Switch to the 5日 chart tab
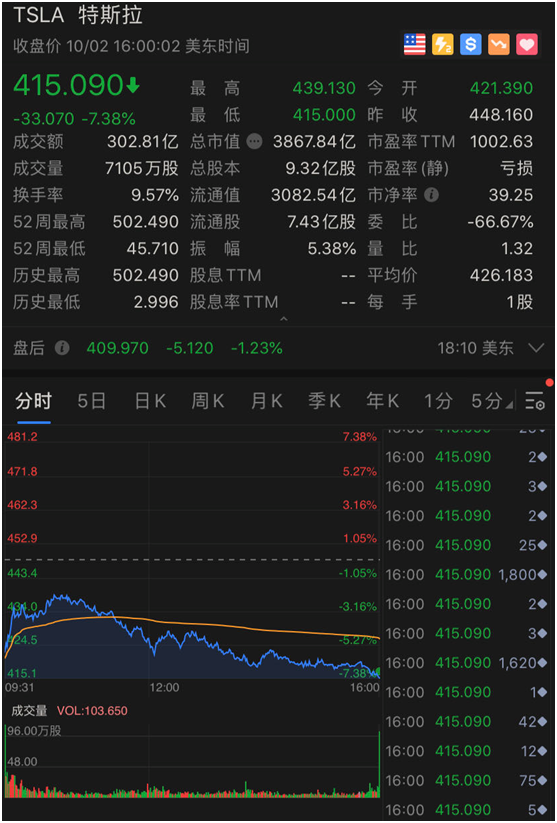The image size is (557, 823). point(92,402)
